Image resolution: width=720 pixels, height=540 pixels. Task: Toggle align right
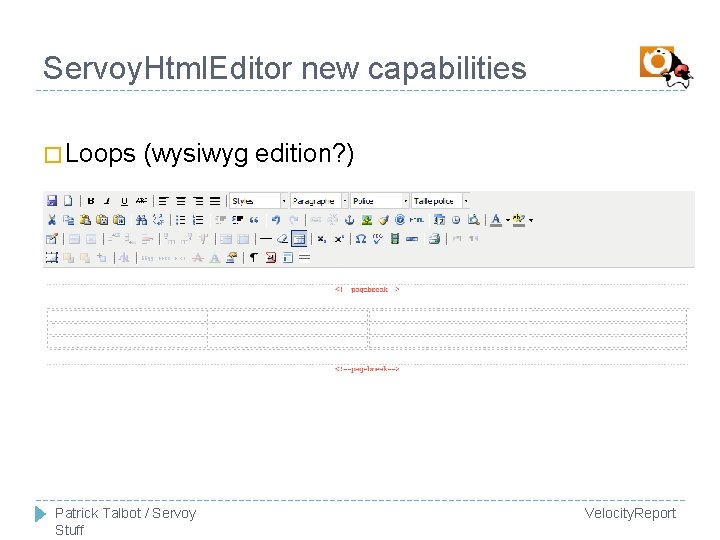pyautogui.click(x=198, y=201)
